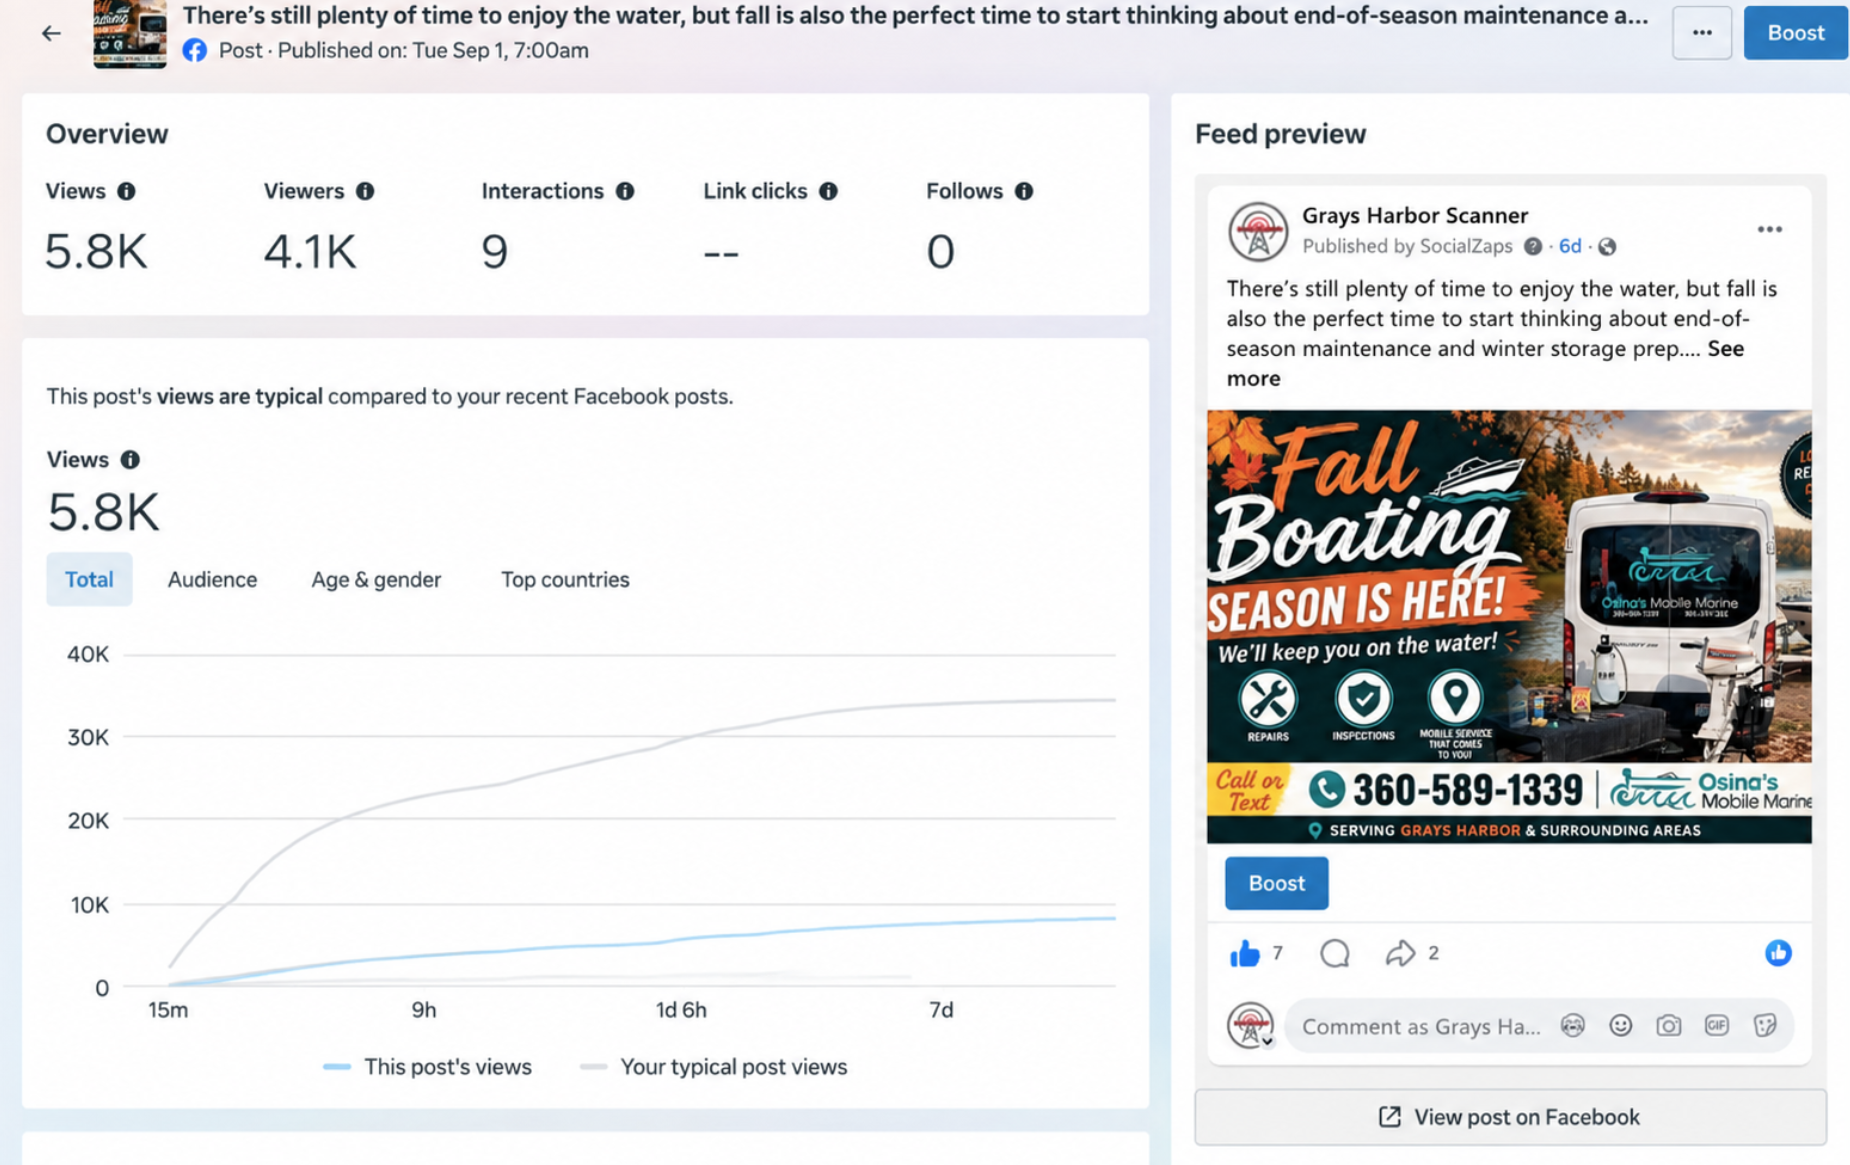Screen dimensions: 1850x1165
Task: Focus the Comment as Grays Harbor field
Action: tap(1538, 1026)
